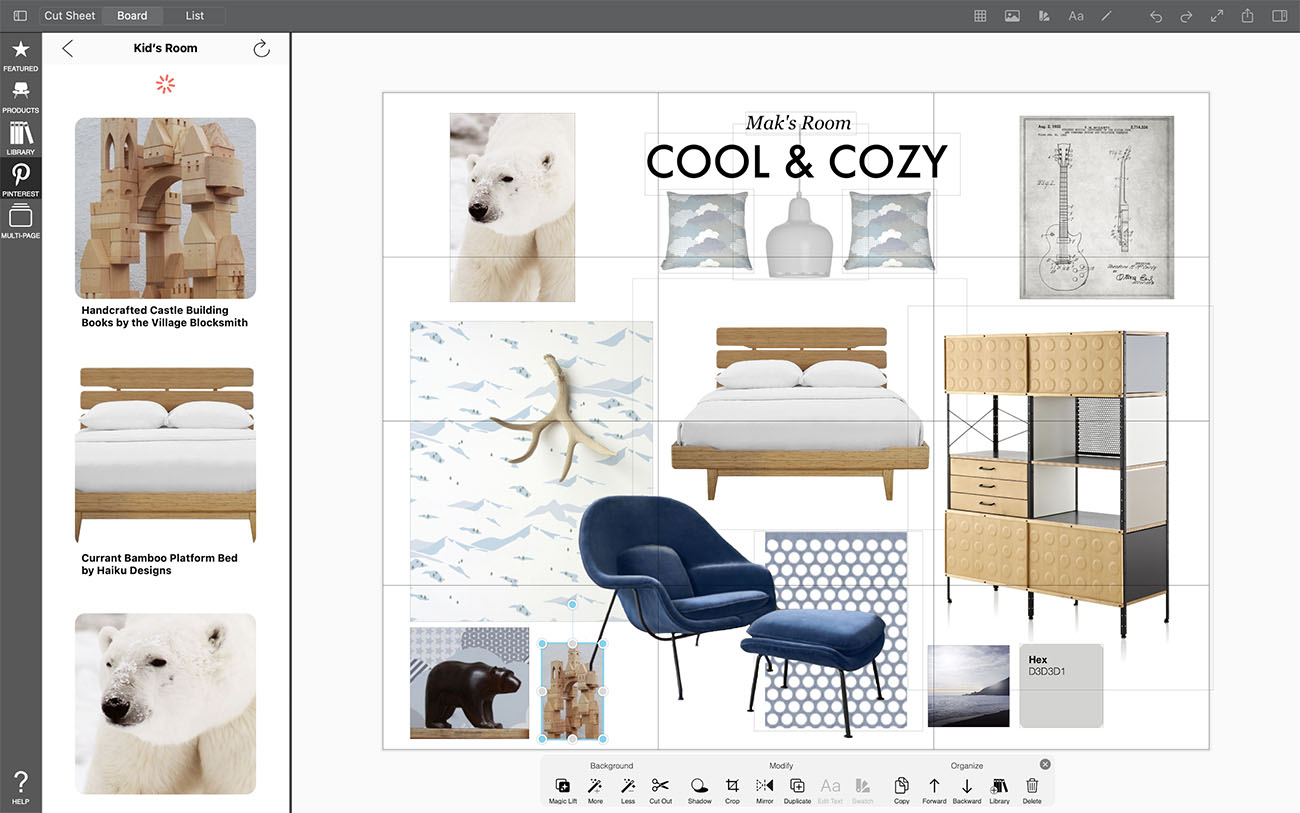This screenshot has height=813, width=1300.
Task: Toggle the grid overlay icon
Action: coord(980,16)
